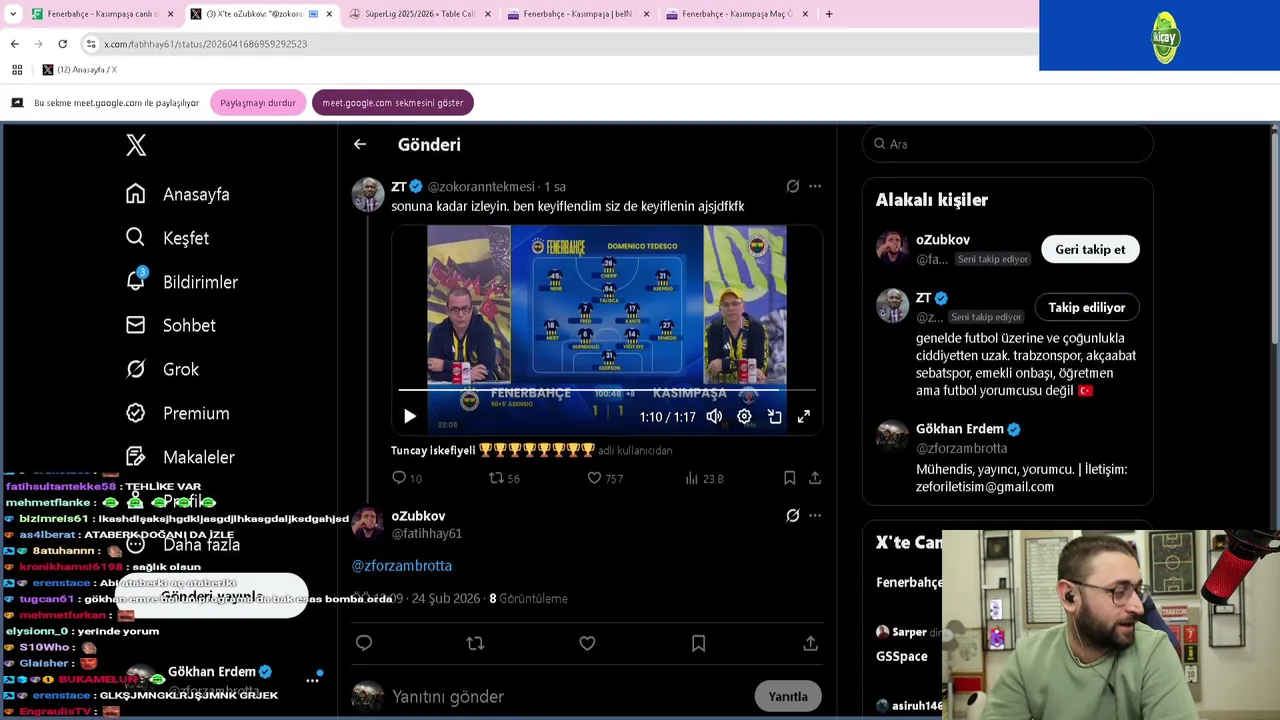Click Paylaşmayı durdur button
The image size is (1280, 720).
coord(258,103)
